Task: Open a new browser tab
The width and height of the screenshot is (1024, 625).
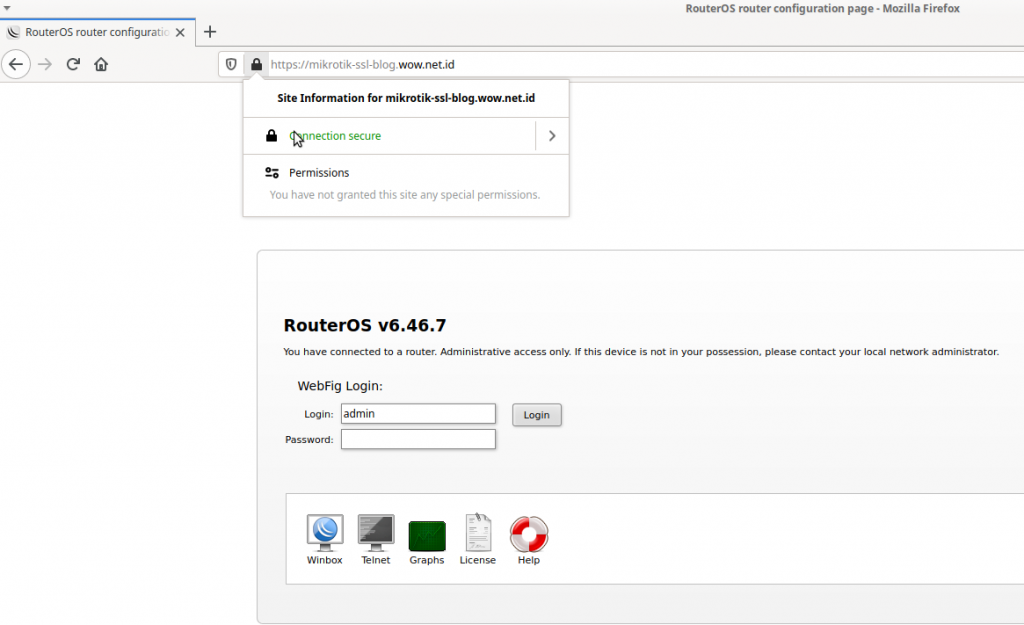Action: coord(210,32)
